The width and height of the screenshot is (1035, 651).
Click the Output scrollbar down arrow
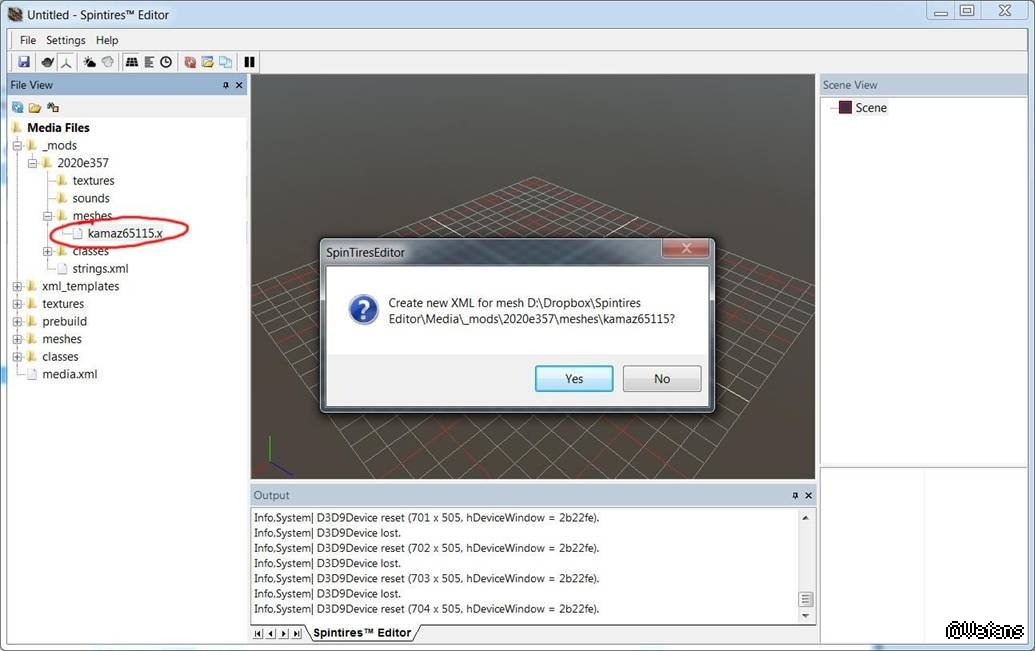pos(805,615)
